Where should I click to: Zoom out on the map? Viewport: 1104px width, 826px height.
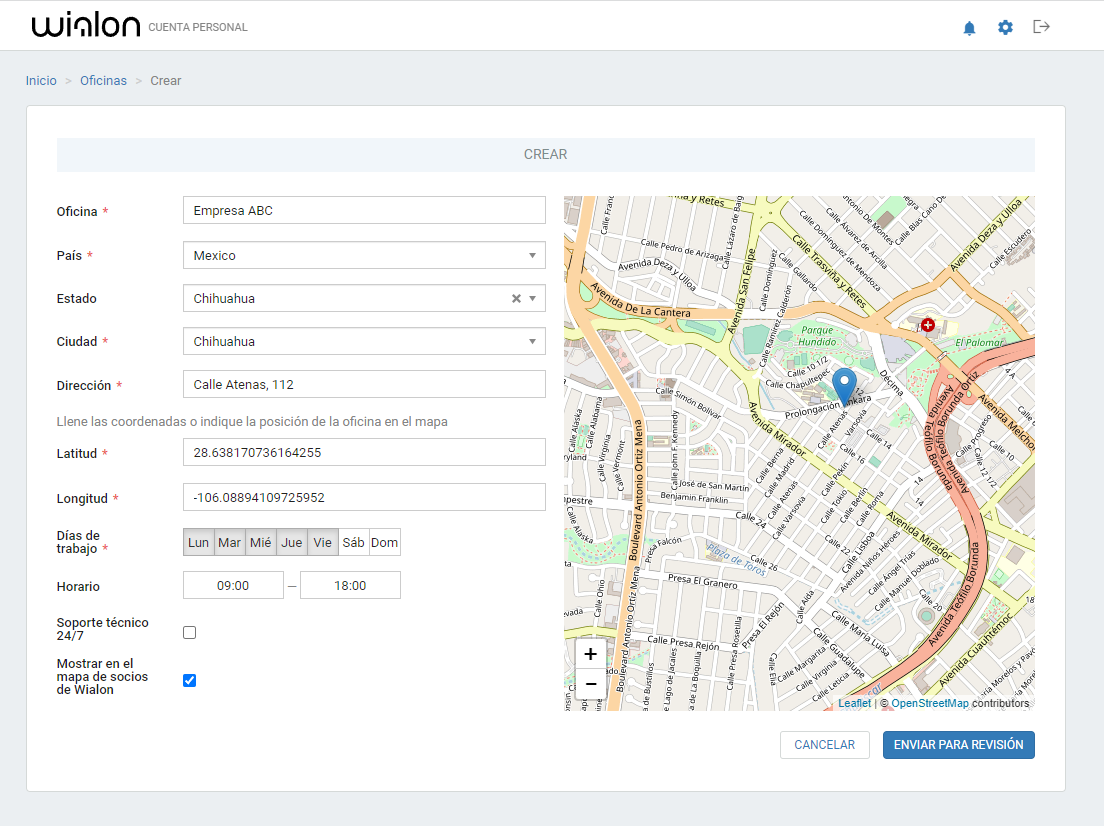[x=591, y=684]
